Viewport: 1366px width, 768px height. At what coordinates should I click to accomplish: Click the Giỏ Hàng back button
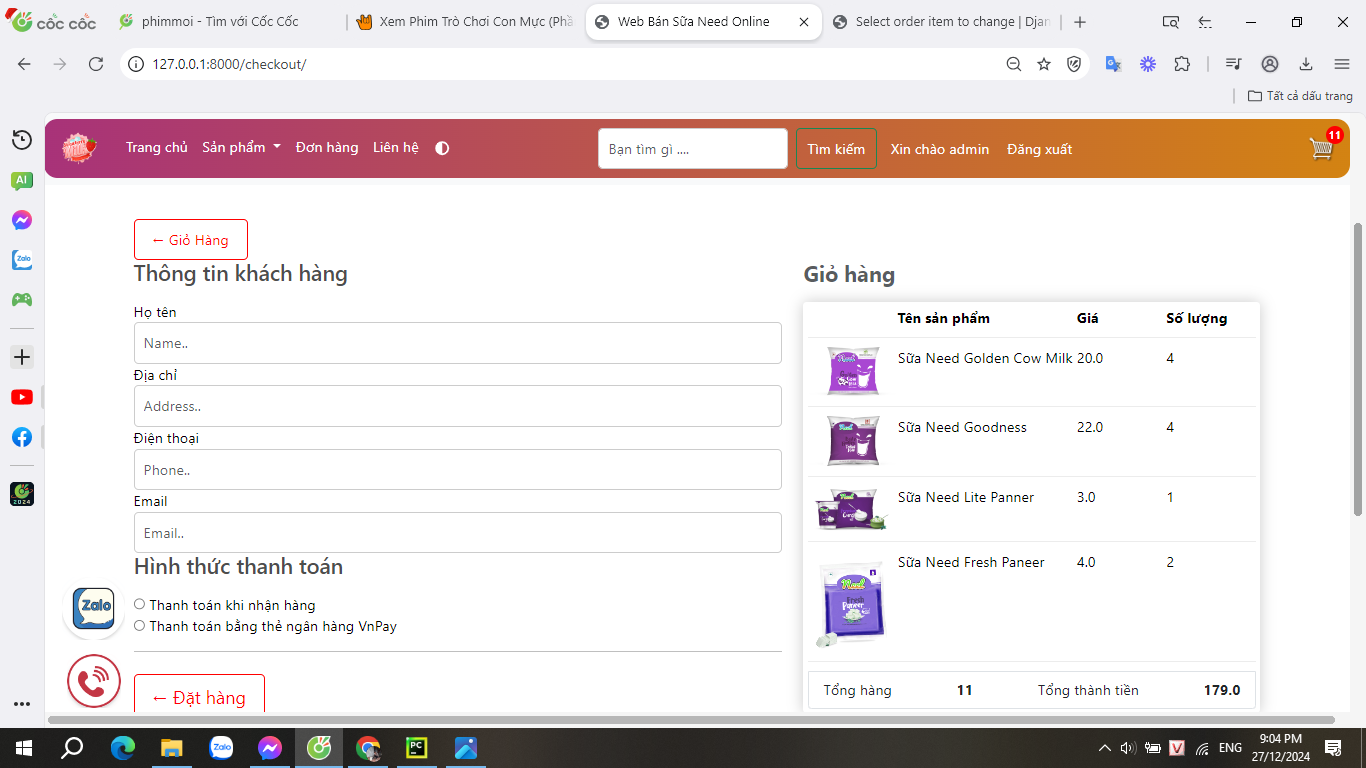(190, 240)
